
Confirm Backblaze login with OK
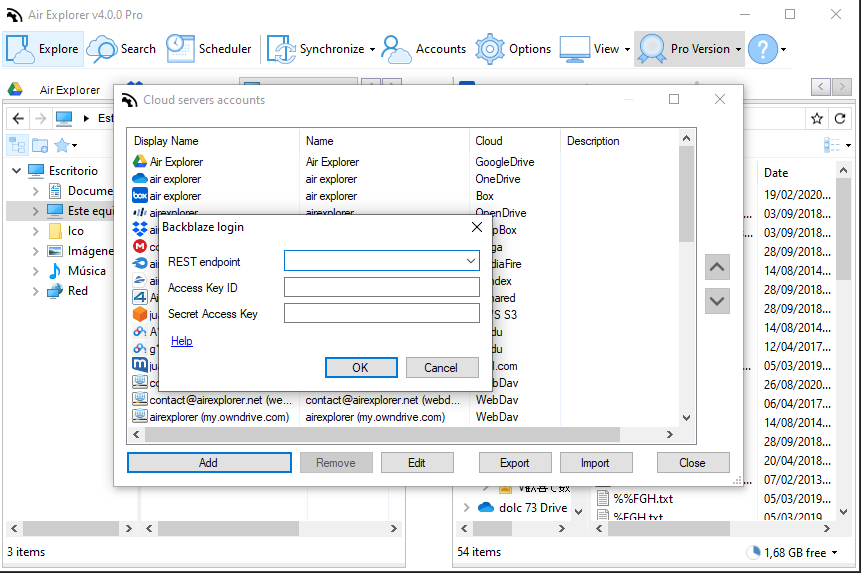[361, 368]
